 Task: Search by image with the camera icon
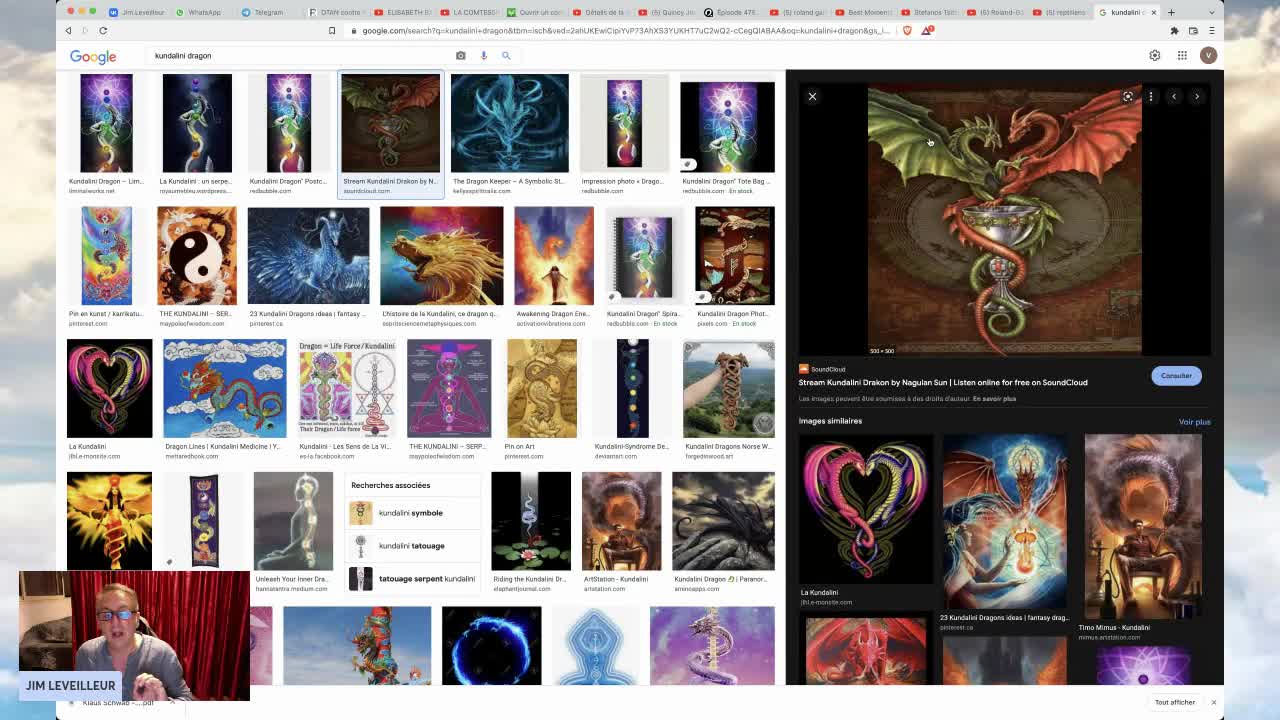tap(460, 56)
